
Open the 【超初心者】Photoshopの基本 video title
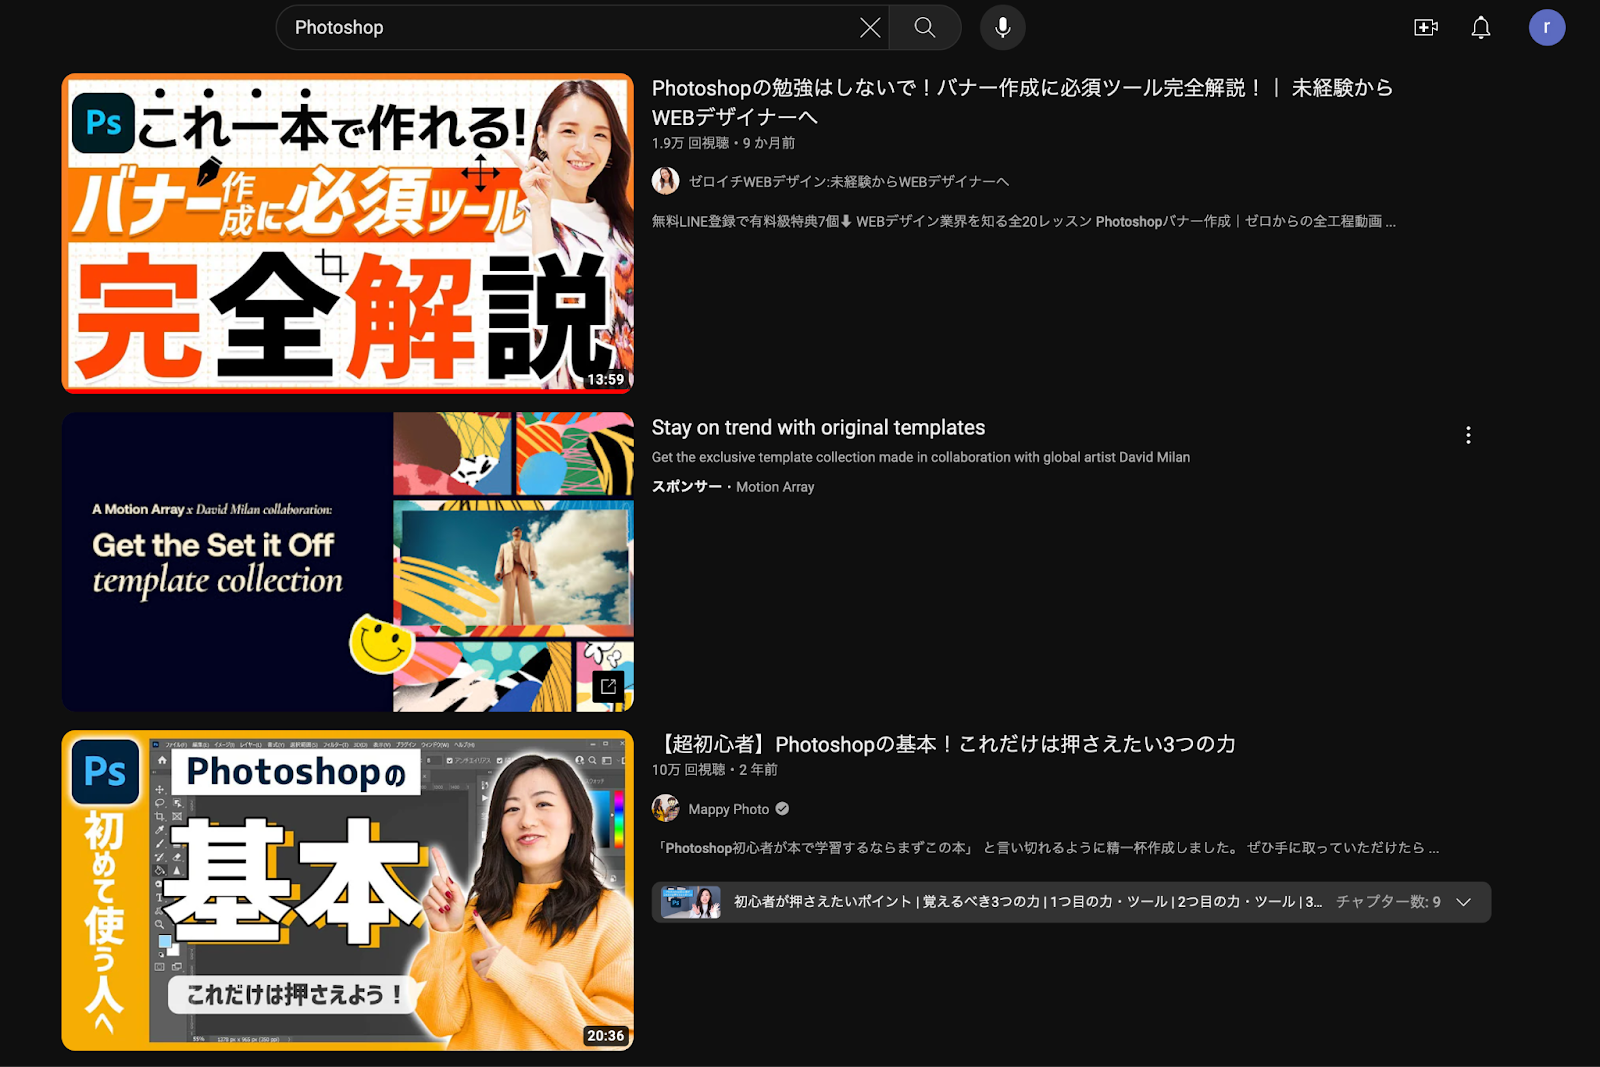pyautogui.click(x=944, y=744)
